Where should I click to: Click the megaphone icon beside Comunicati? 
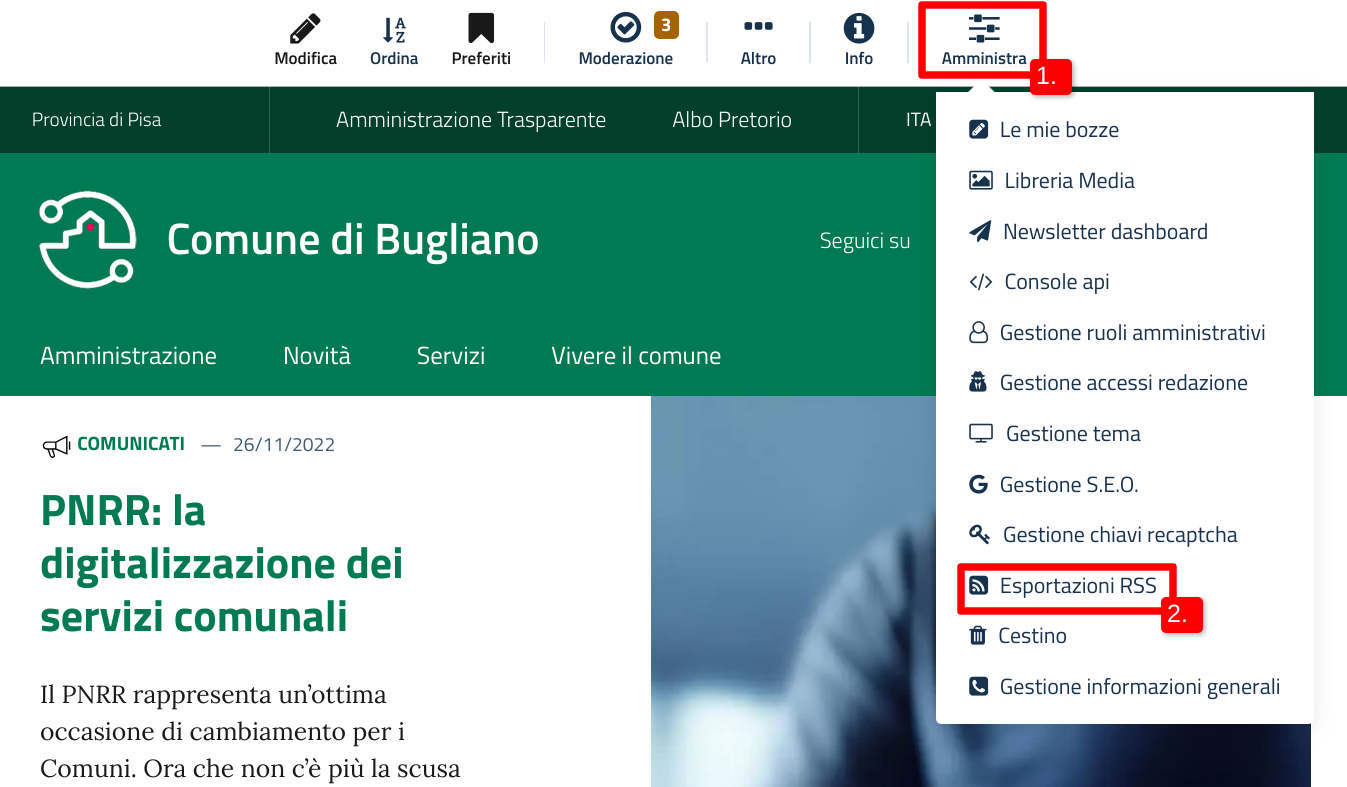click(55, 445)
